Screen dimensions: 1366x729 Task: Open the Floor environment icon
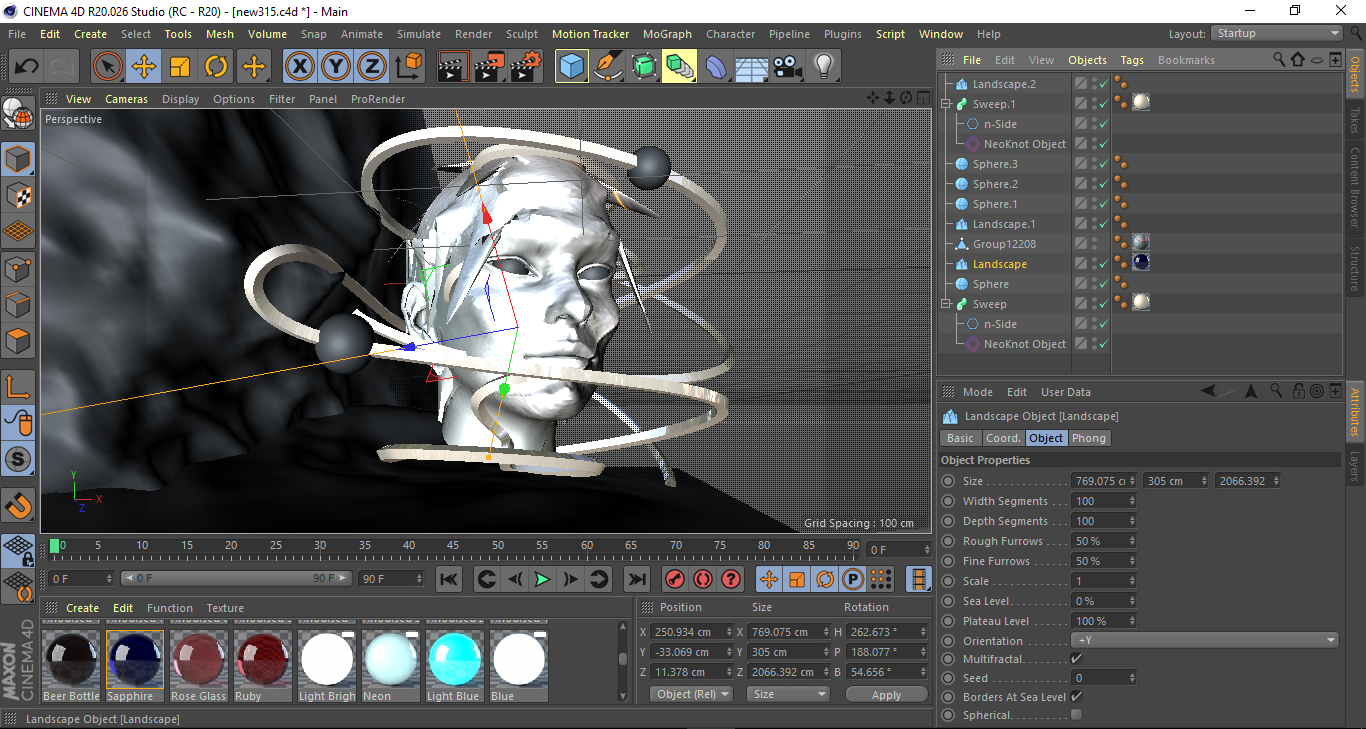pos(752,67)
